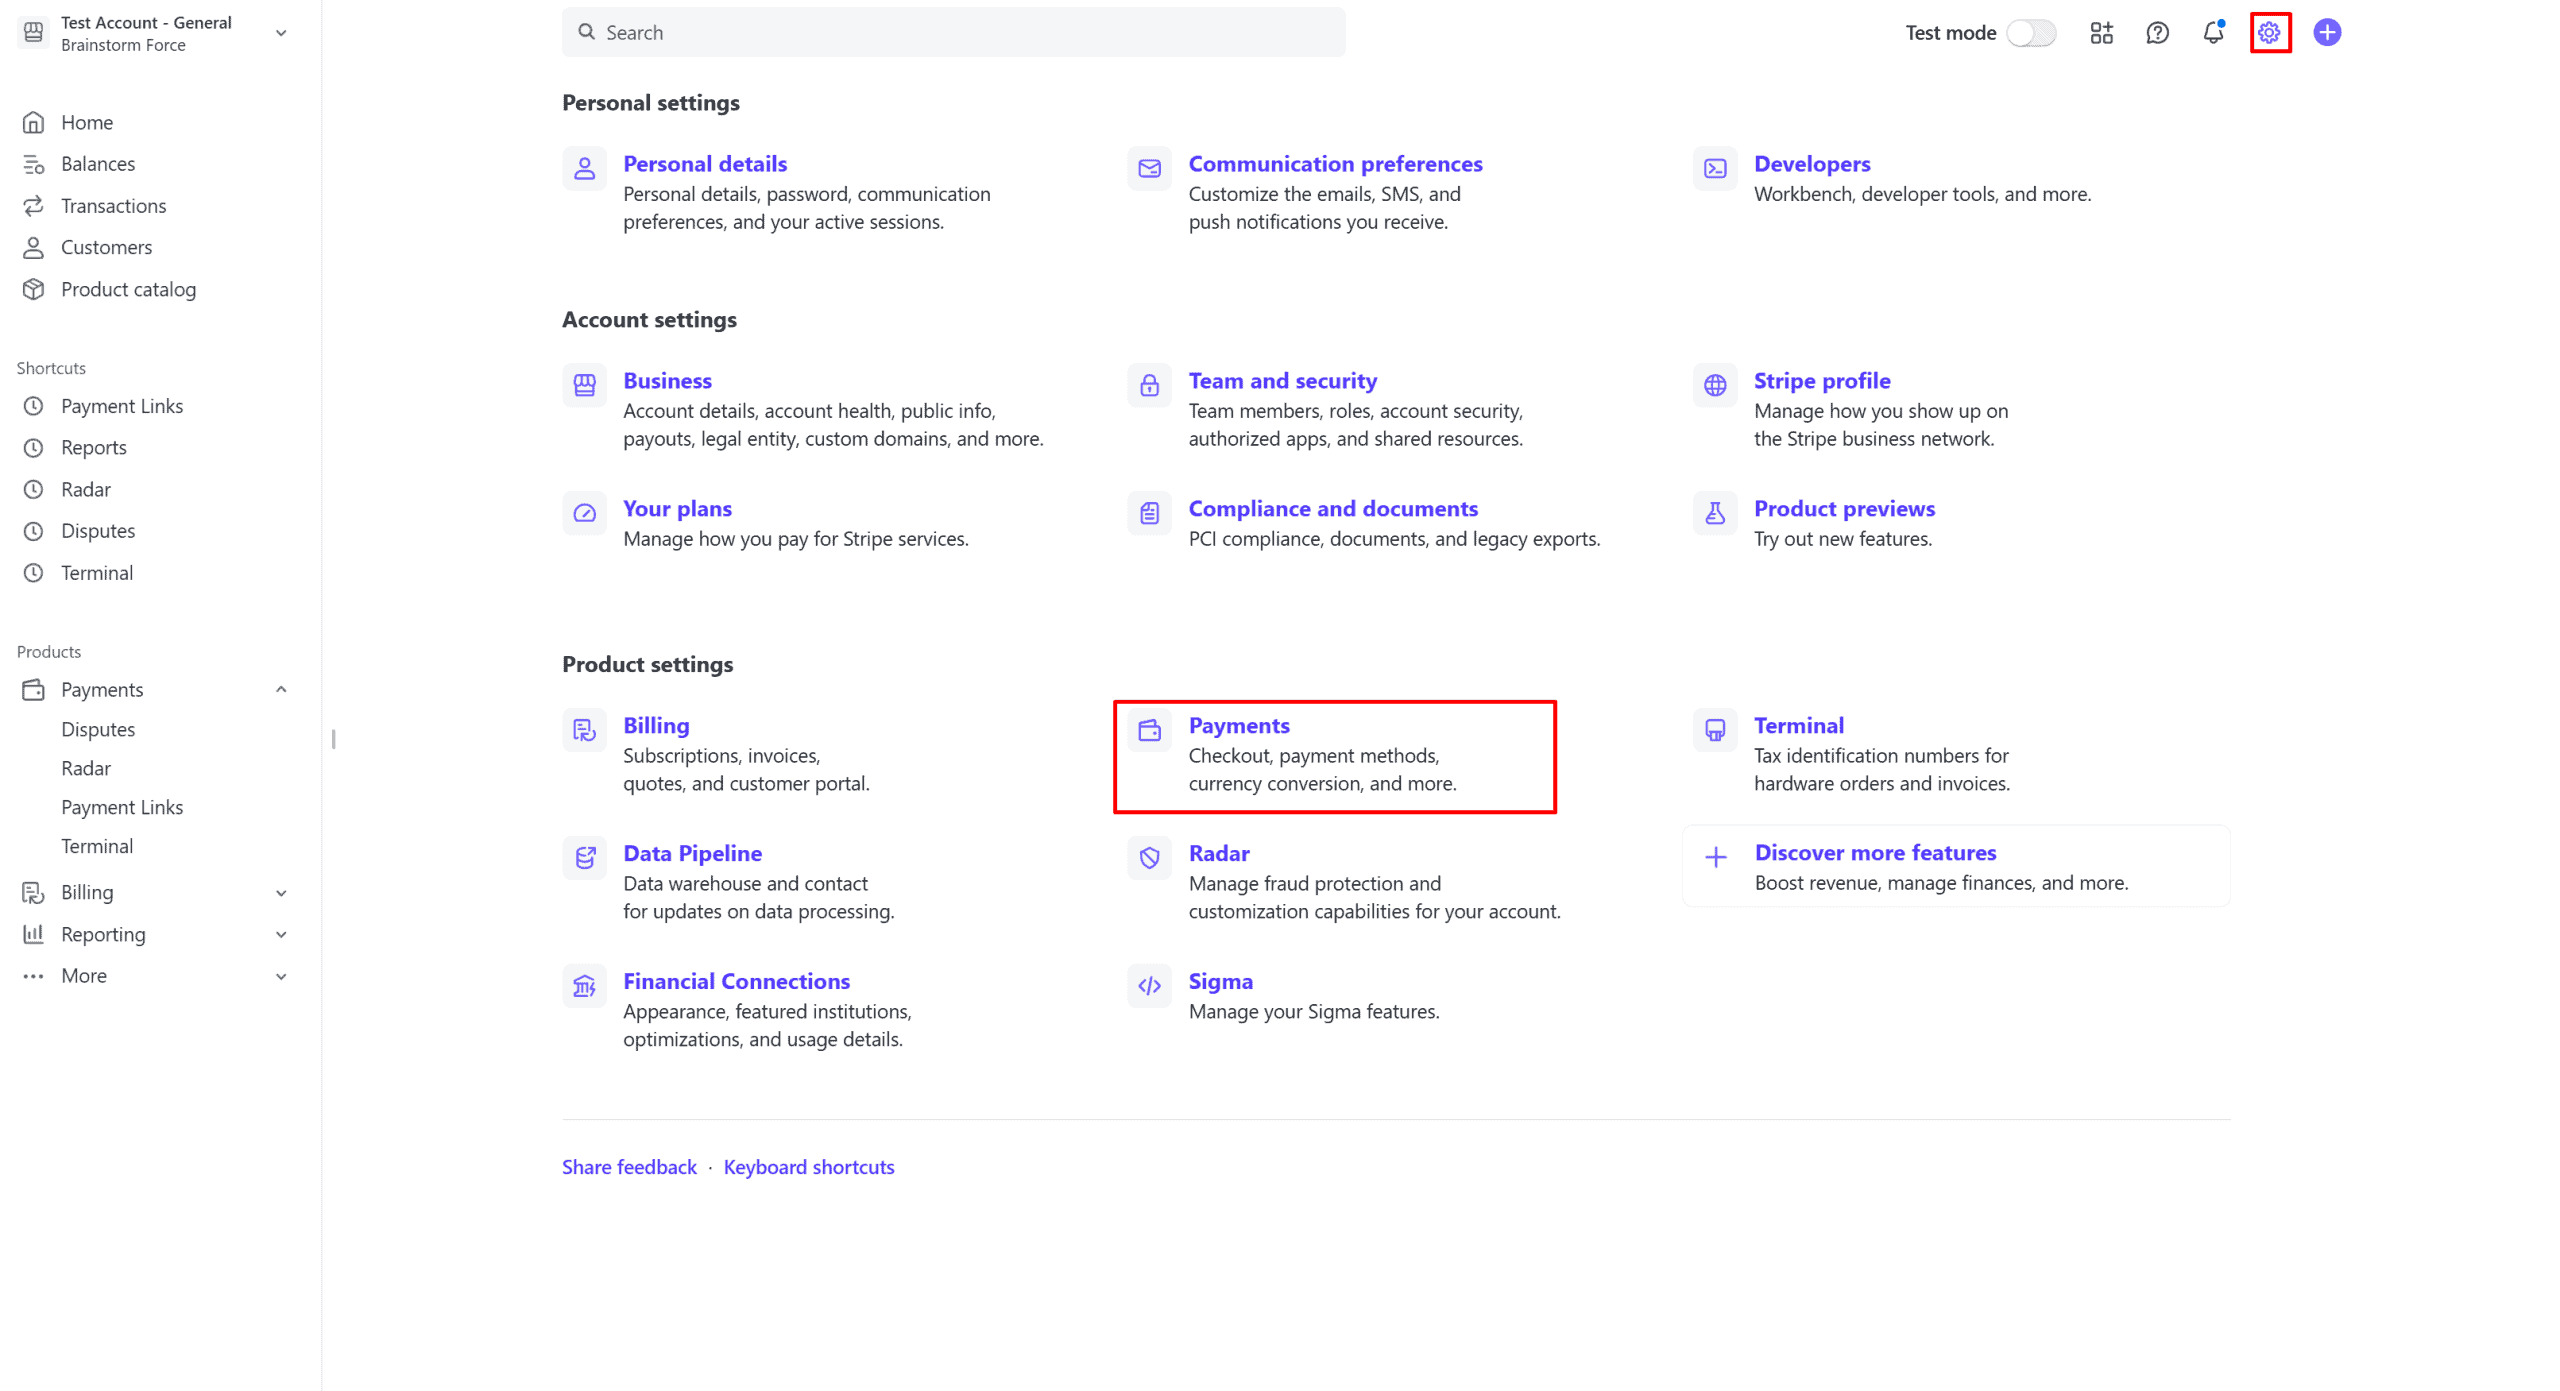Toggle the Test mode switch
The width and height of the screenshot is (2560, 1391).
(x=2030, y=33)
